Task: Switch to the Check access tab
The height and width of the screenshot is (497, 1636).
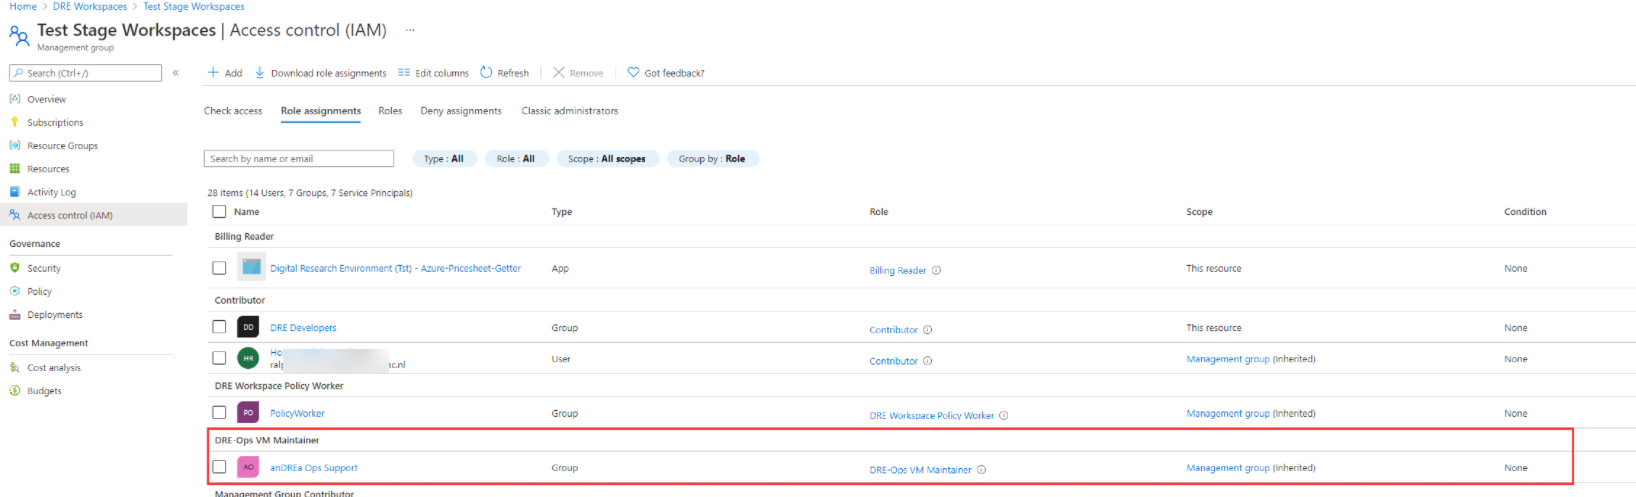Action: pyautogui.click(x=233, y=111)
